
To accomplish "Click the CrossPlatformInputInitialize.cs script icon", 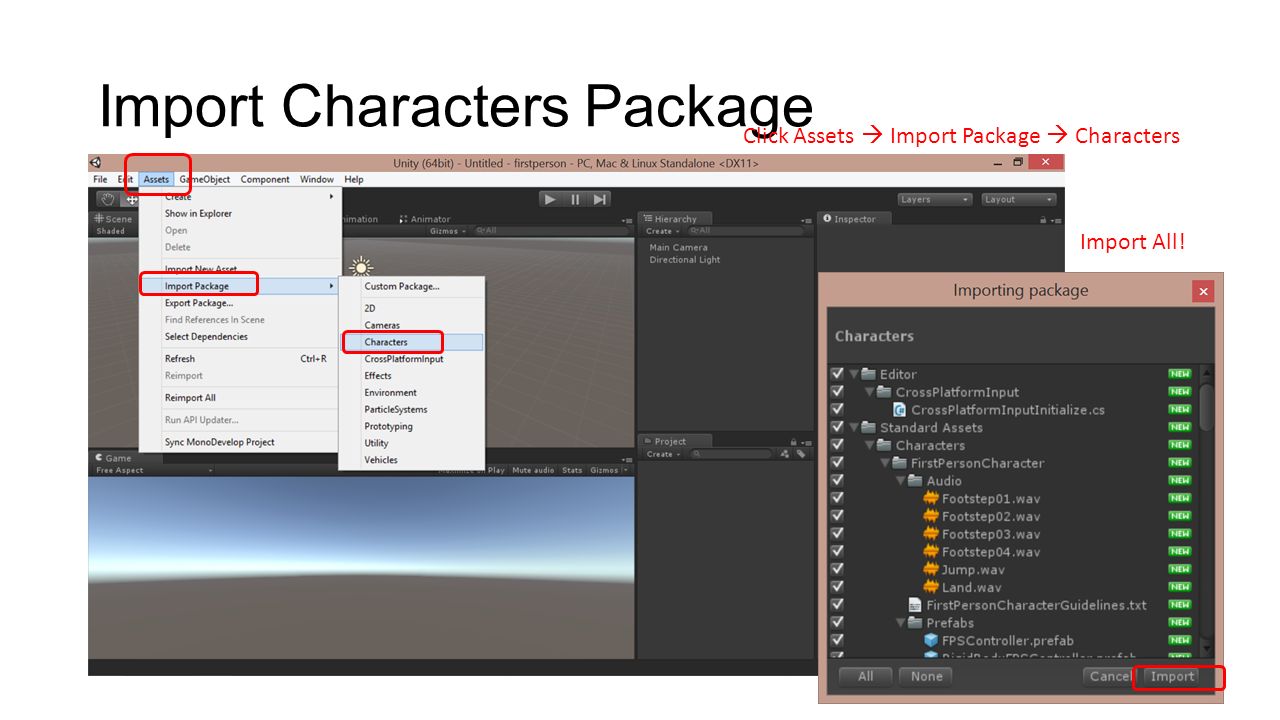I will 900,409.
